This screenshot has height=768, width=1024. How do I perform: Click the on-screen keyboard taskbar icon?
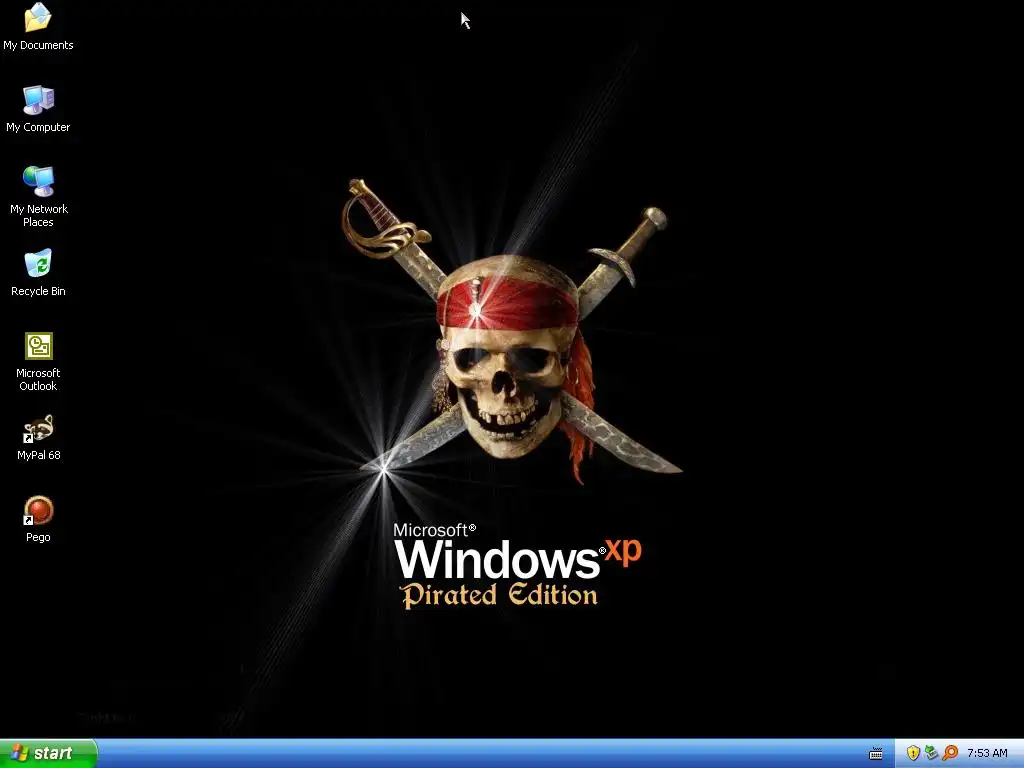(876, 754)
